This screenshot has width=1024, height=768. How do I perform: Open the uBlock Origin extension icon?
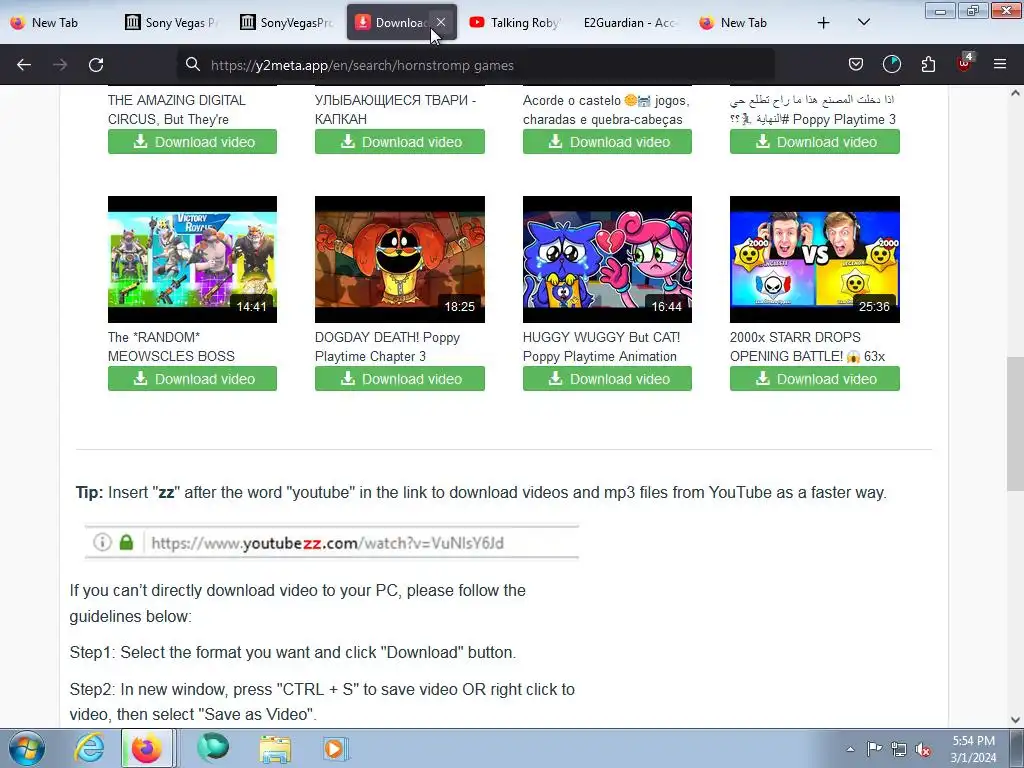[x=965, y=63]
